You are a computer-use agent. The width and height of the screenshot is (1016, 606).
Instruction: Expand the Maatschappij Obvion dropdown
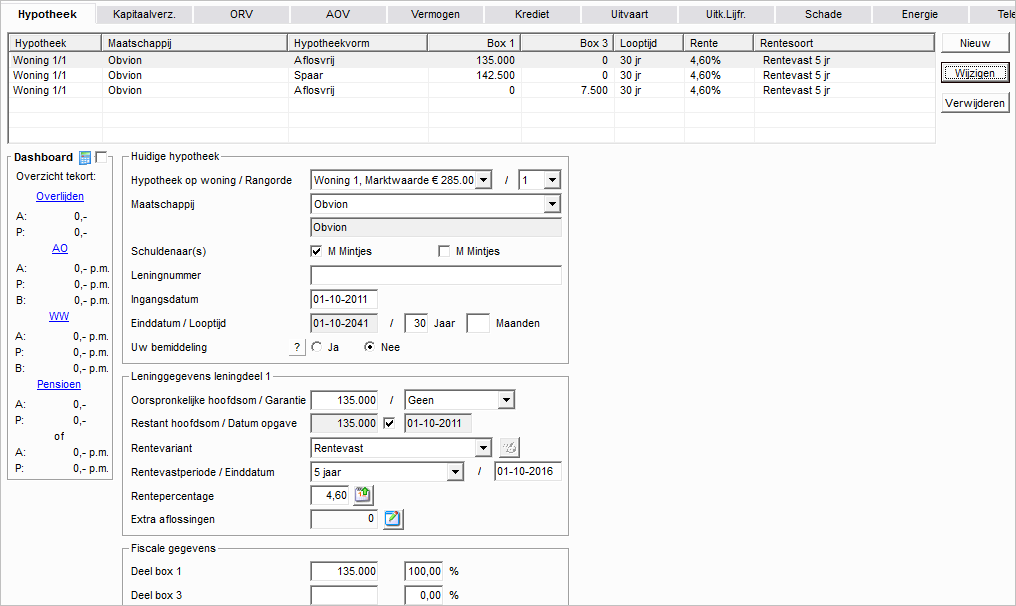click(552, 204)
